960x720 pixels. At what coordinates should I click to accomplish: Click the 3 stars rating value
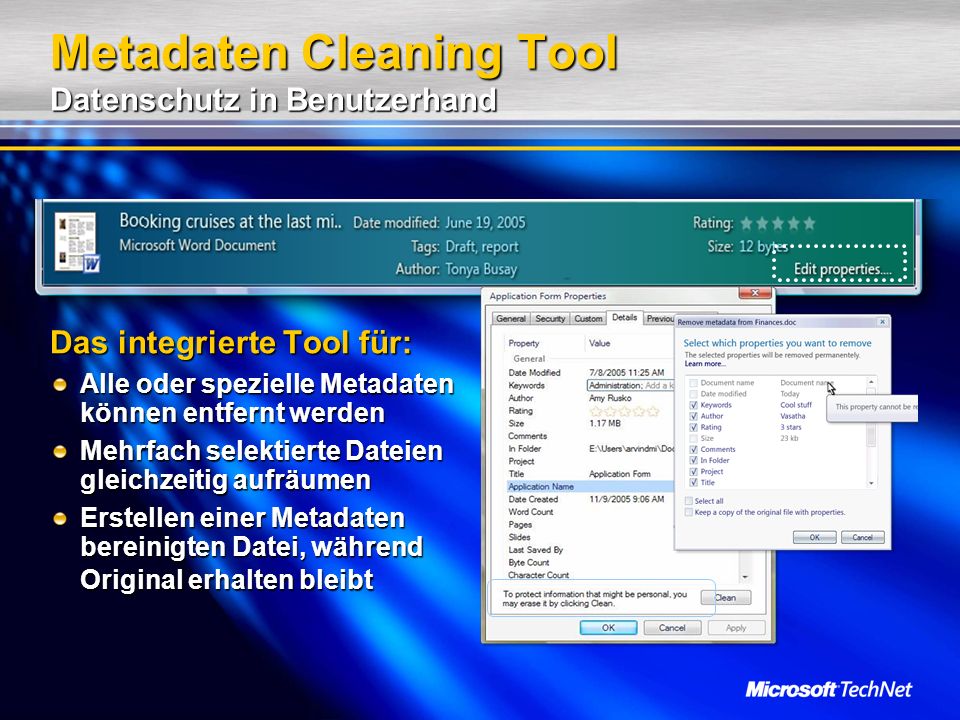791,427
